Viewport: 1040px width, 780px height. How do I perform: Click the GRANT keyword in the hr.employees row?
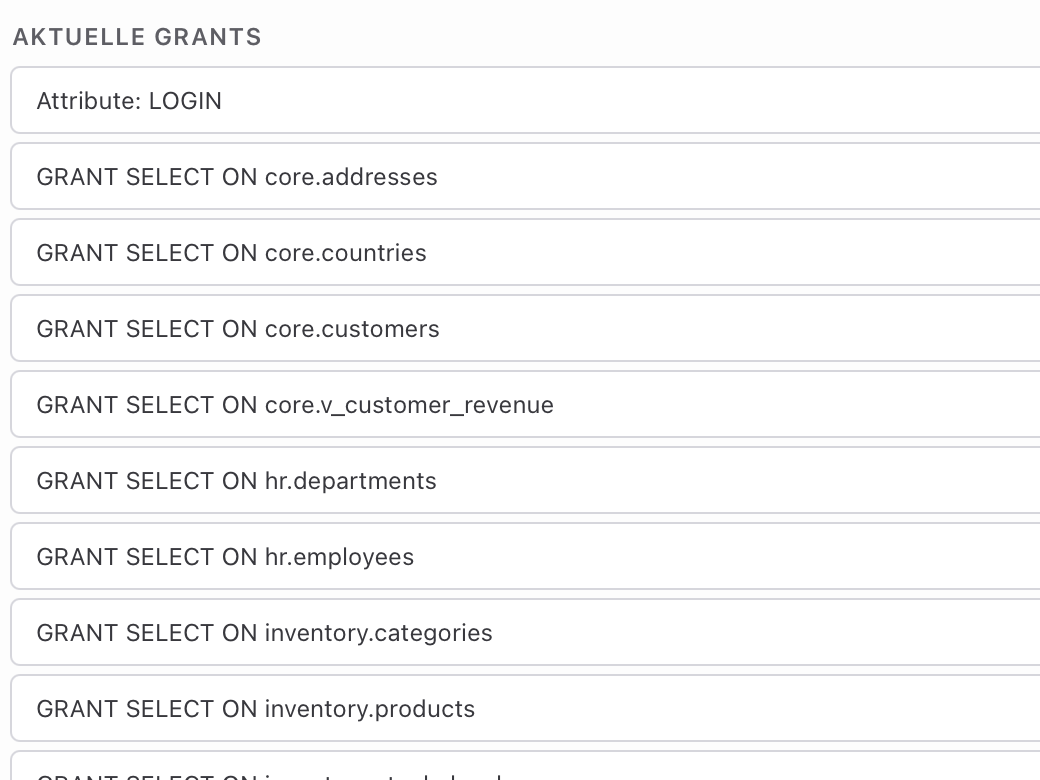[77, 557]
